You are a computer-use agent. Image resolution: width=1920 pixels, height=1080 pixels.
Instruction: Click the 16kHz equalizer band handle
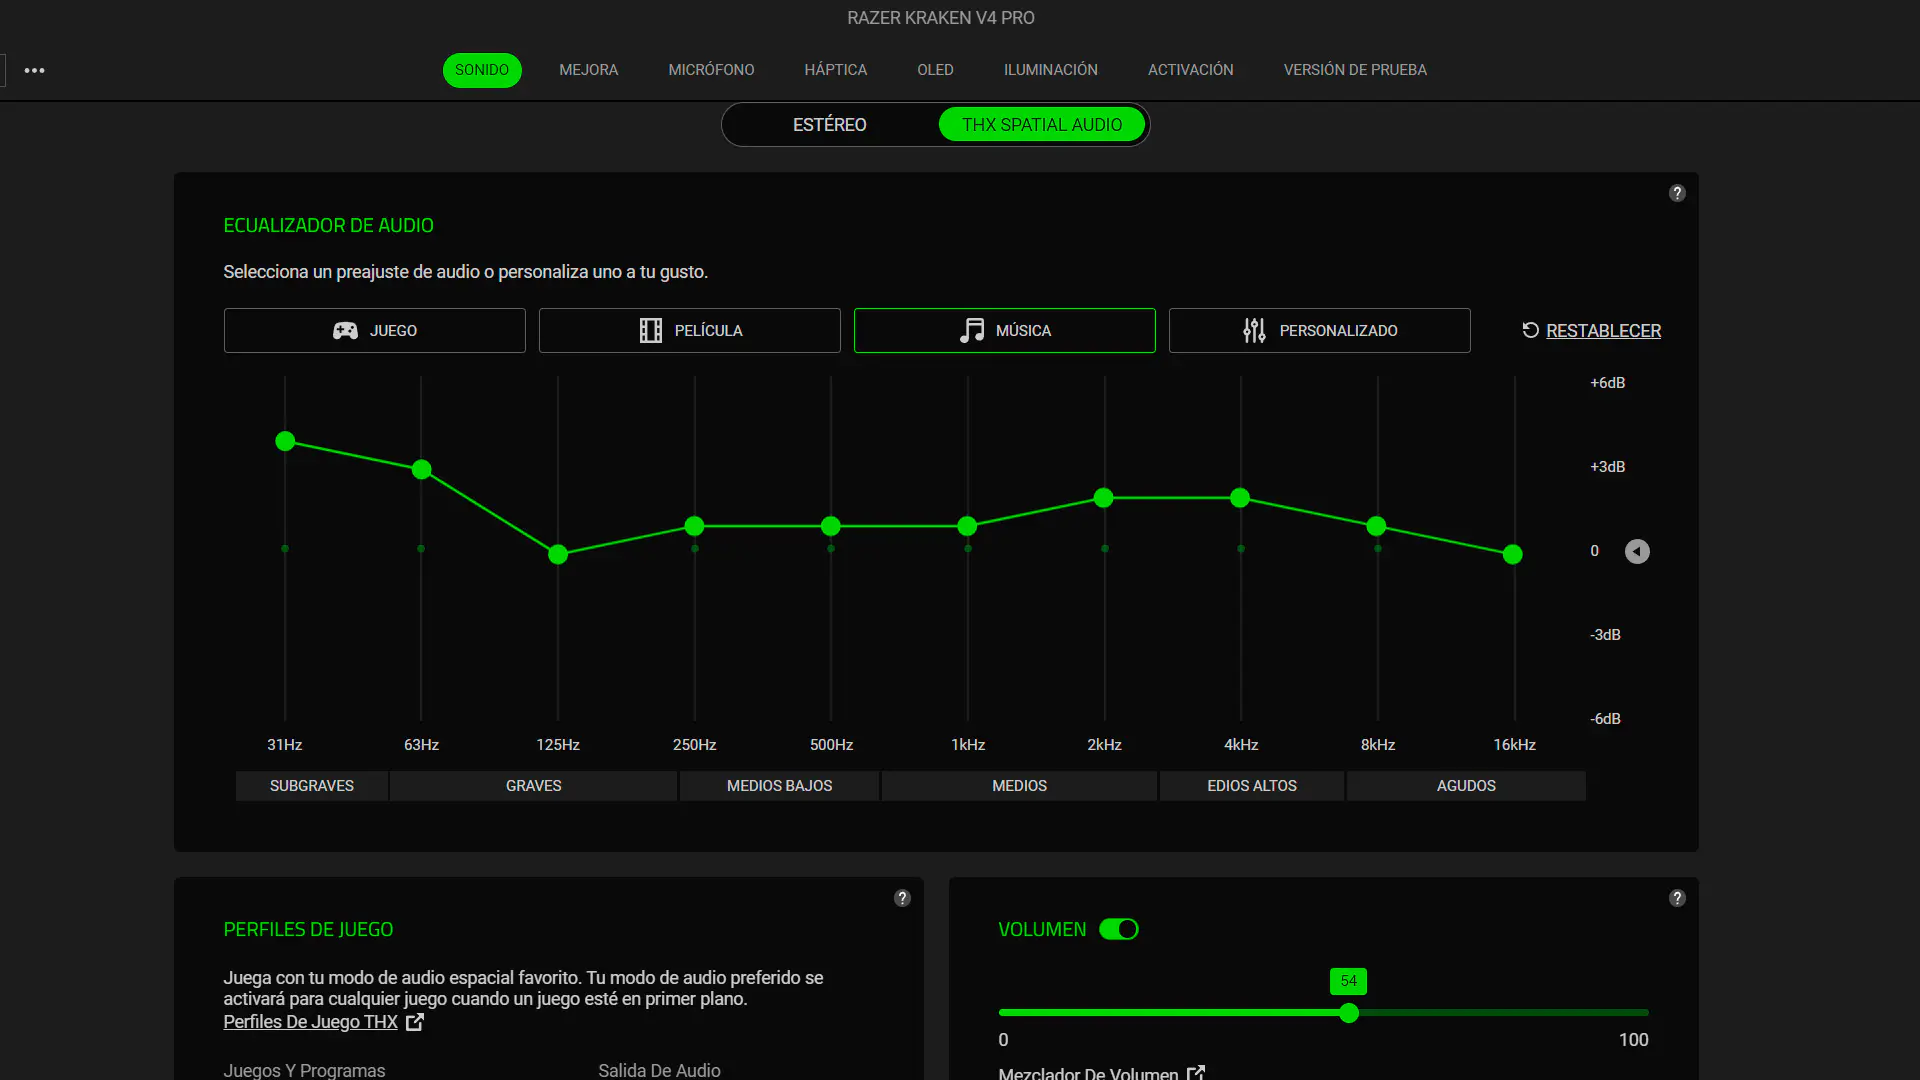[1513, 554]
